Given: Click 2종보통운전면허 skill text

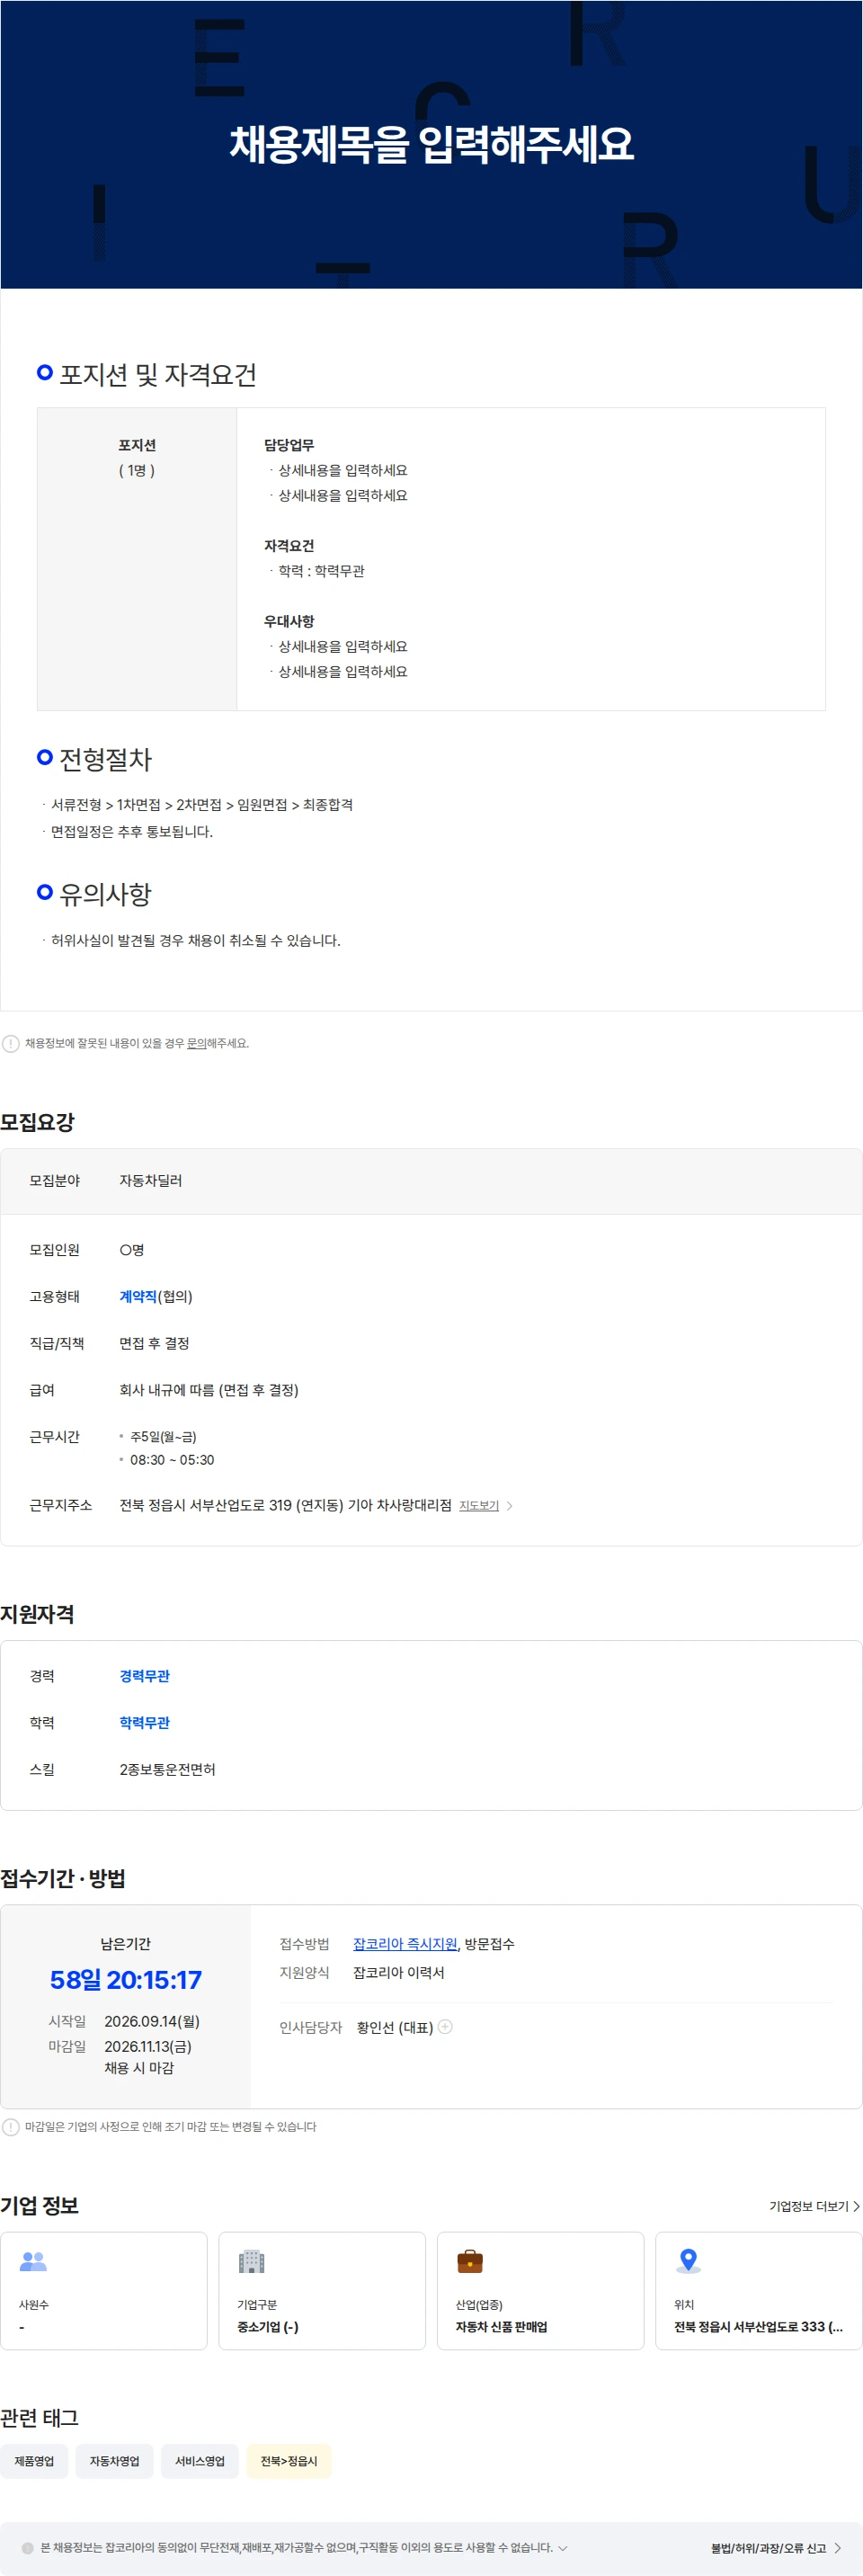Looking at the screenshot, I should pyautogui.click(x=167, y=1769).
